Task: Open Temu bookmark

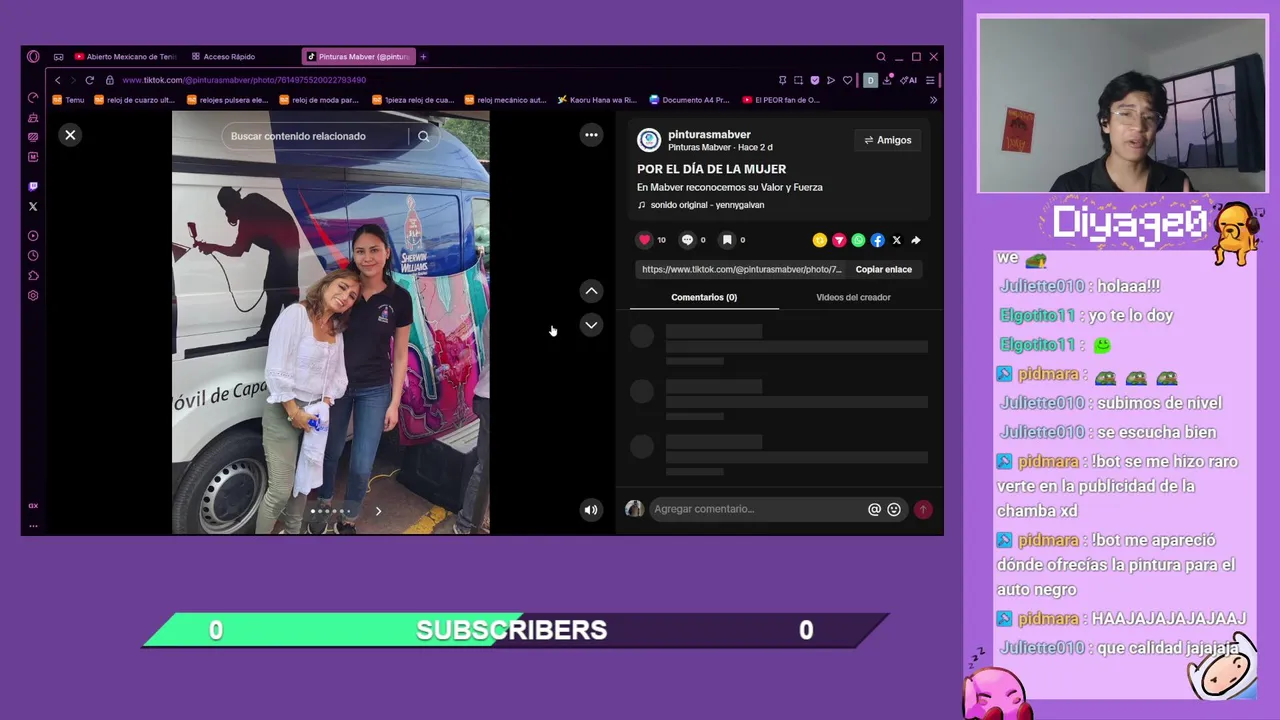Action: coord(69,100)
